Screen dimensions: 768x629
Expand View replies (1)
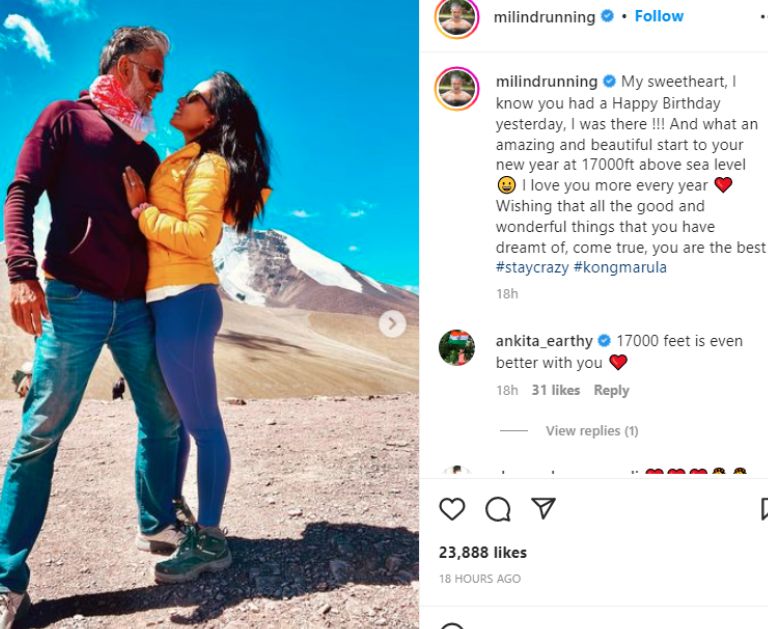592,431
